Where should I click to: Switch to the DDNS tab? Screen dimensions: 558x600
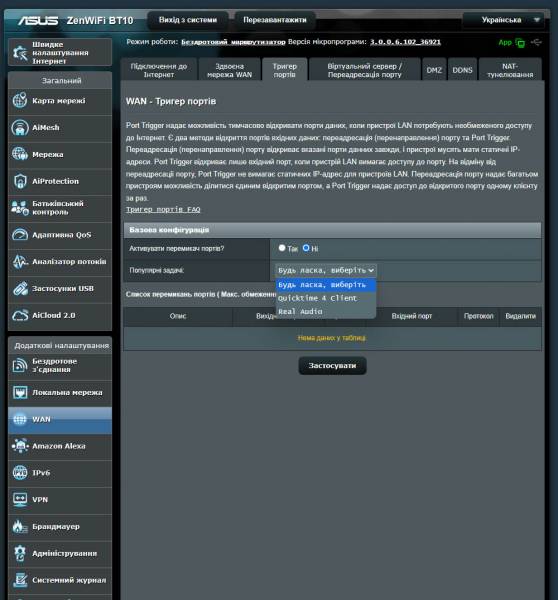point(462,70)
